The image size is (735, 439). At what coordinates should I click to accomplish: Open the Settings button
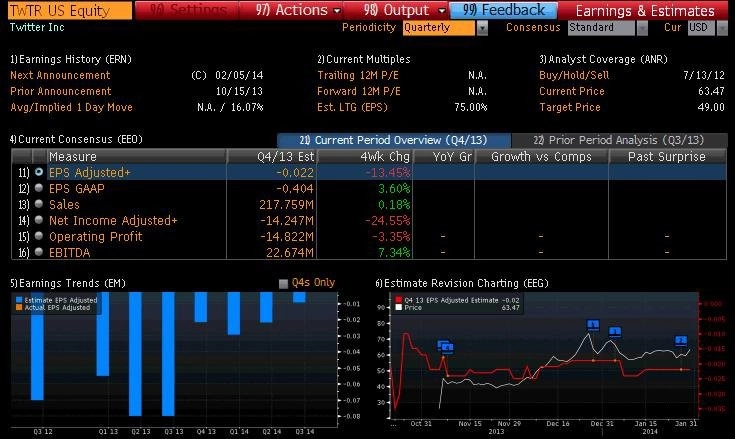pyautogui.click(x=188, y=10)
